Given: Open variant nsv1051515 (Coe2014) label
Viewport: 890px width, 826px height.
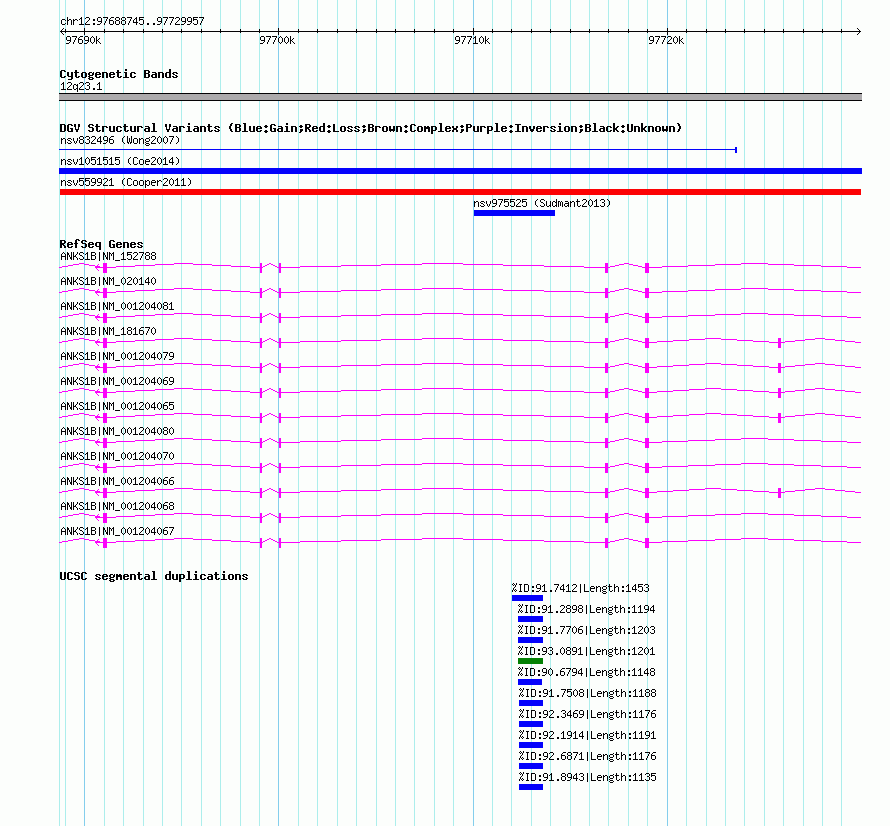Looking at the screenshot, I should pyautogui.click(x=120, y=161).
